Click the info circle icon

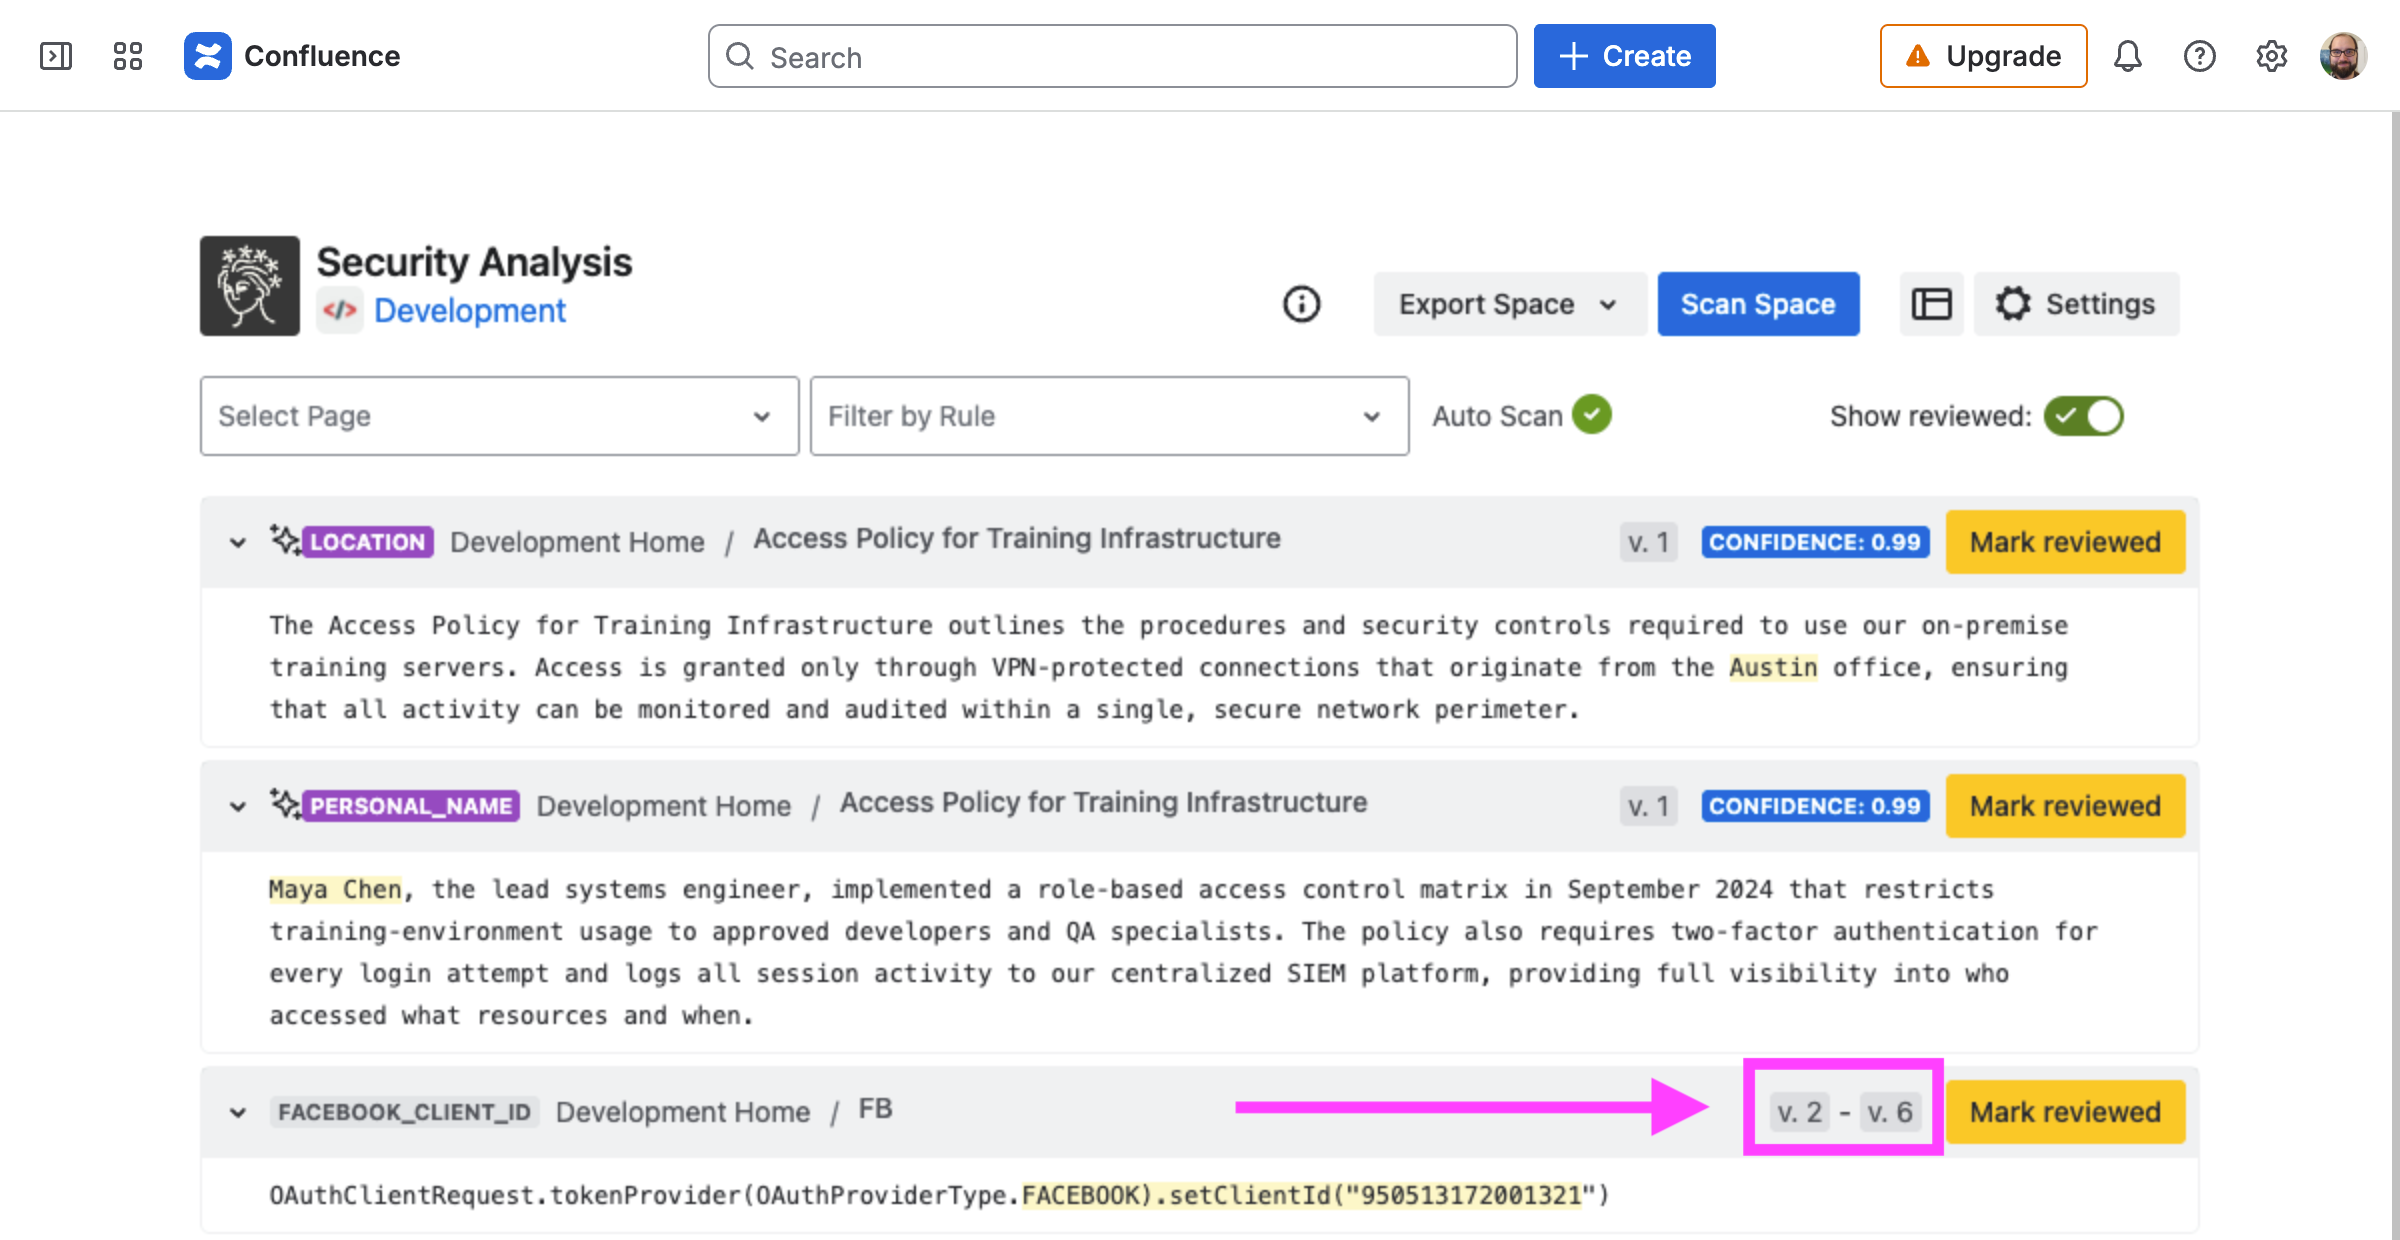tap(1302, 304)
